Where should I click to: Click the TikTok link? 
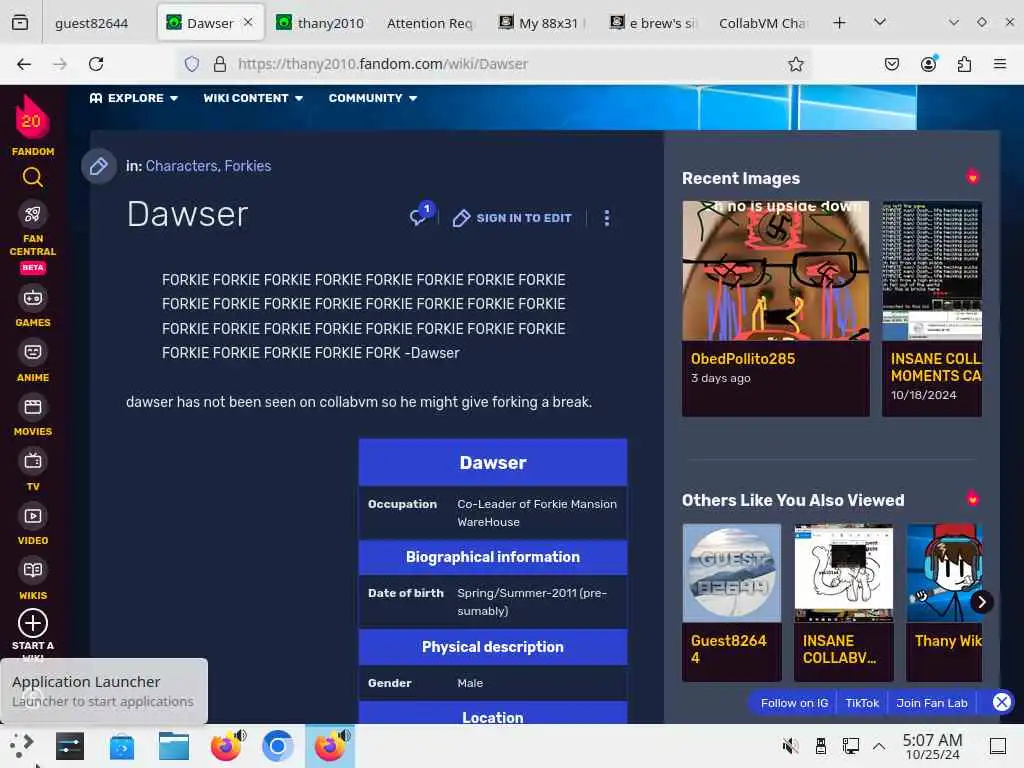pos(862,703)
